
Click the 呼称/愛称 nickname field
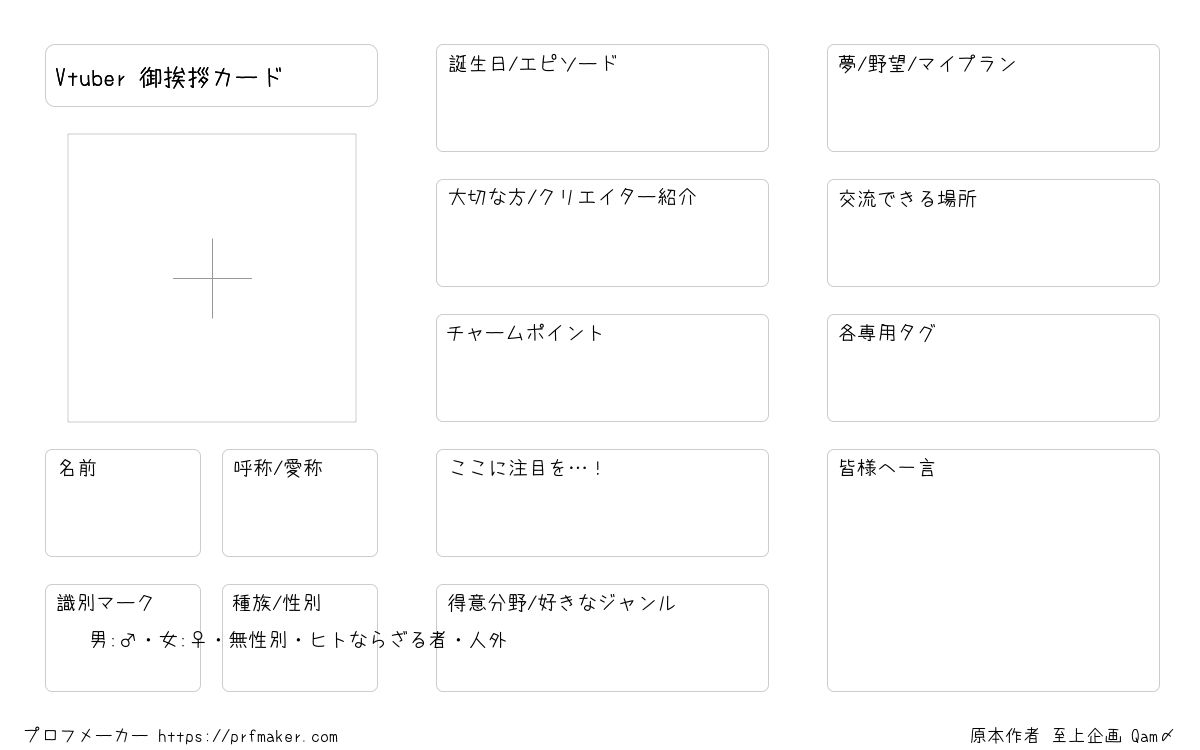pyautogui.click(x=300, y=503)
